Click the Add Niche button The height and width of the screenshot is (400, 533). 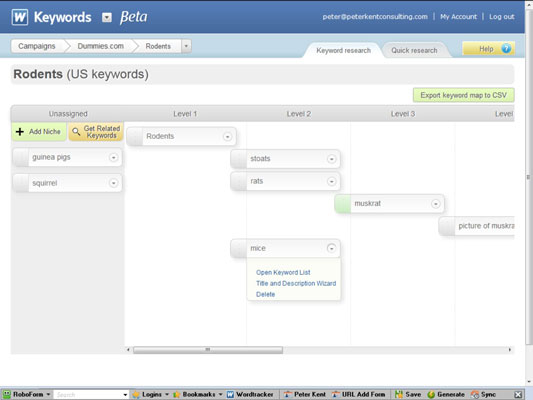[x=39, y=132]
